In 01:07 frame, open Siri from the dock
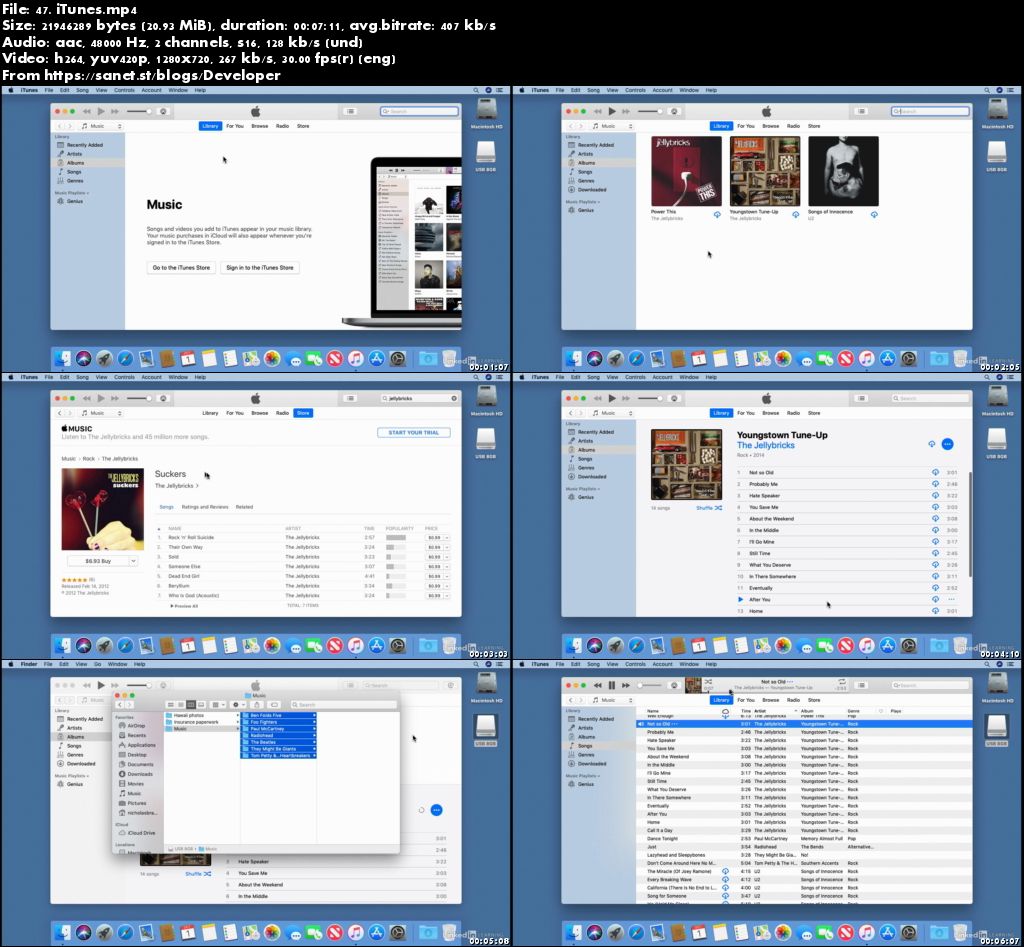The height and width of the screenshot is (947, 1024). coord(83,358)
